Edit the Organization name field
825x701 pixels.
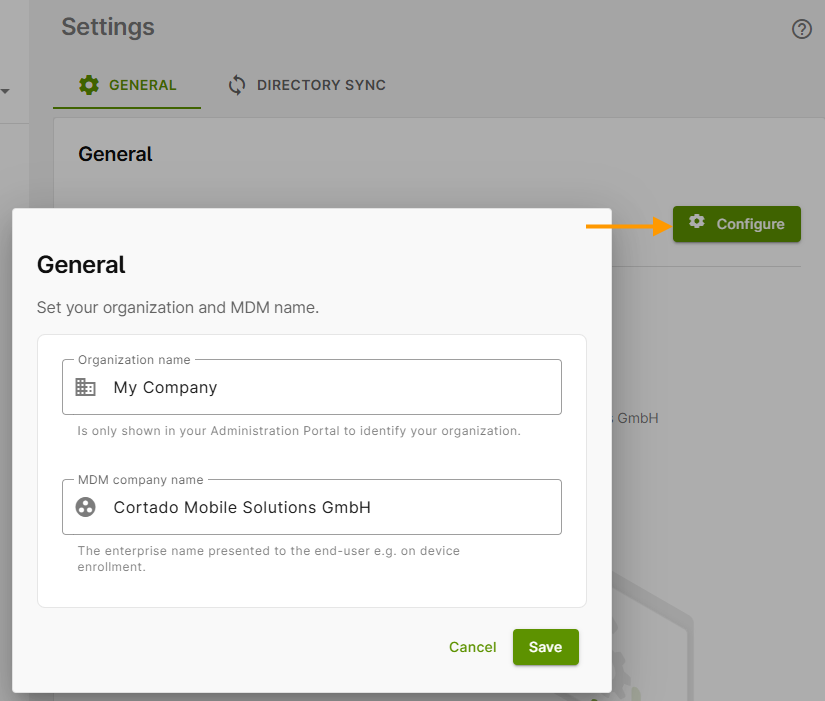pos(311,387)
